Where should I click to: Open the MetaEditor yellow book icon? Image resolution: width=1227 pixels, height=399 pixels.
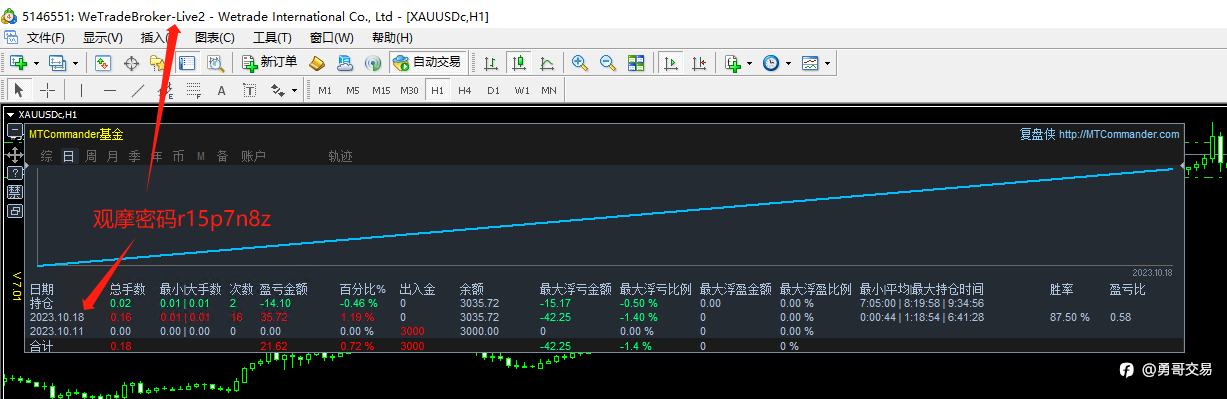pyautogui.click(x=317, y=62)
